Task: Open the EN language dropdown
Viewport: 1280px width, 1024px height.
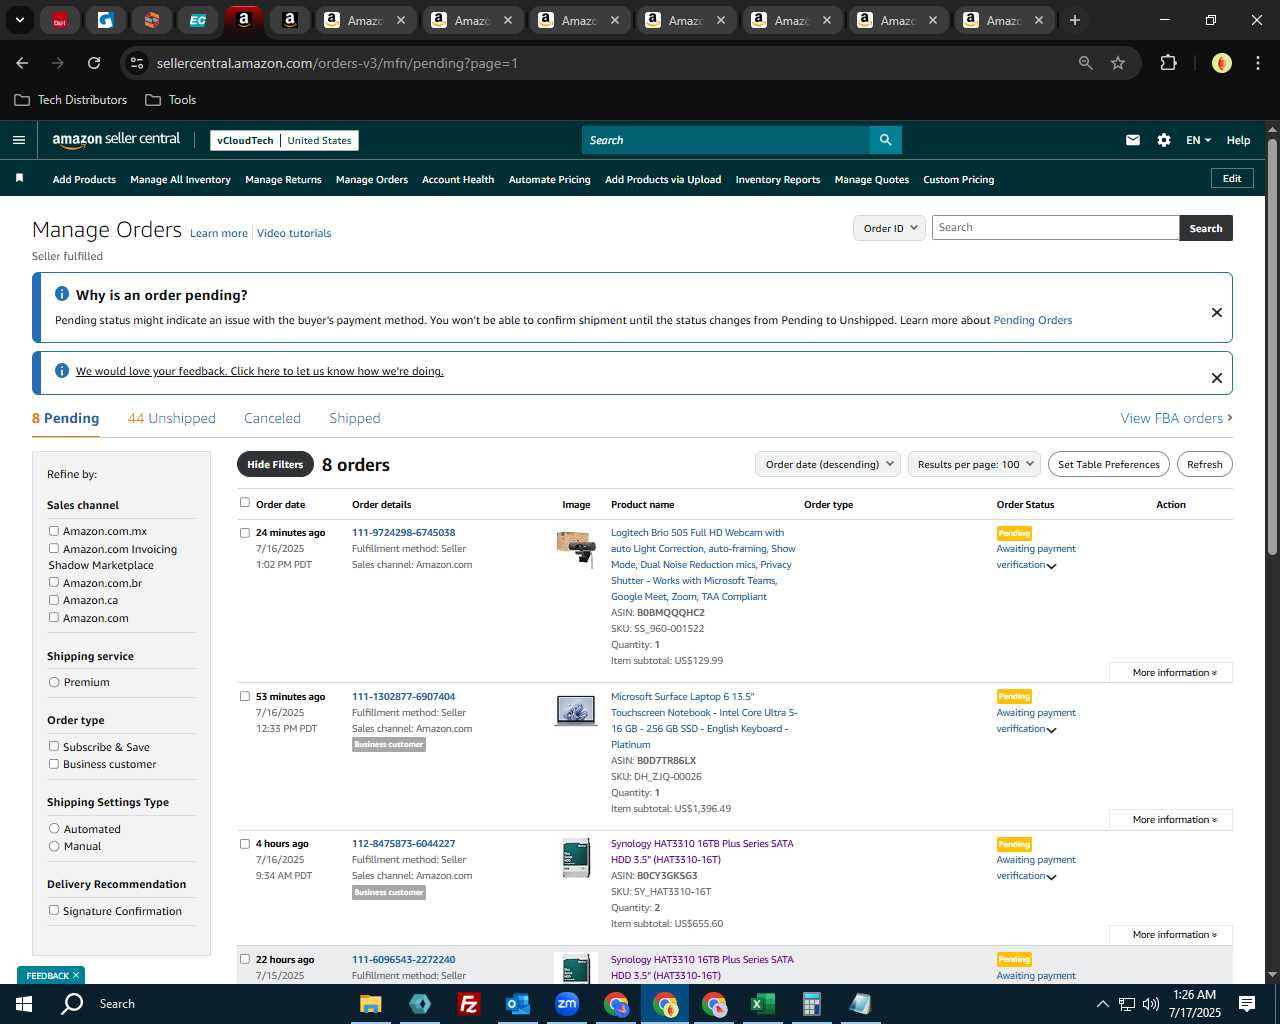Action: point(1198,140)
